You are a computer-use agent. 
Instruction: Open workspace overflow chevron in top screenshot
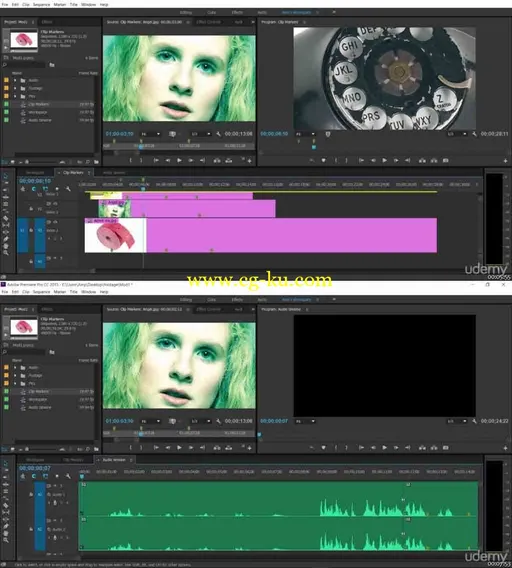coord(334,12)
